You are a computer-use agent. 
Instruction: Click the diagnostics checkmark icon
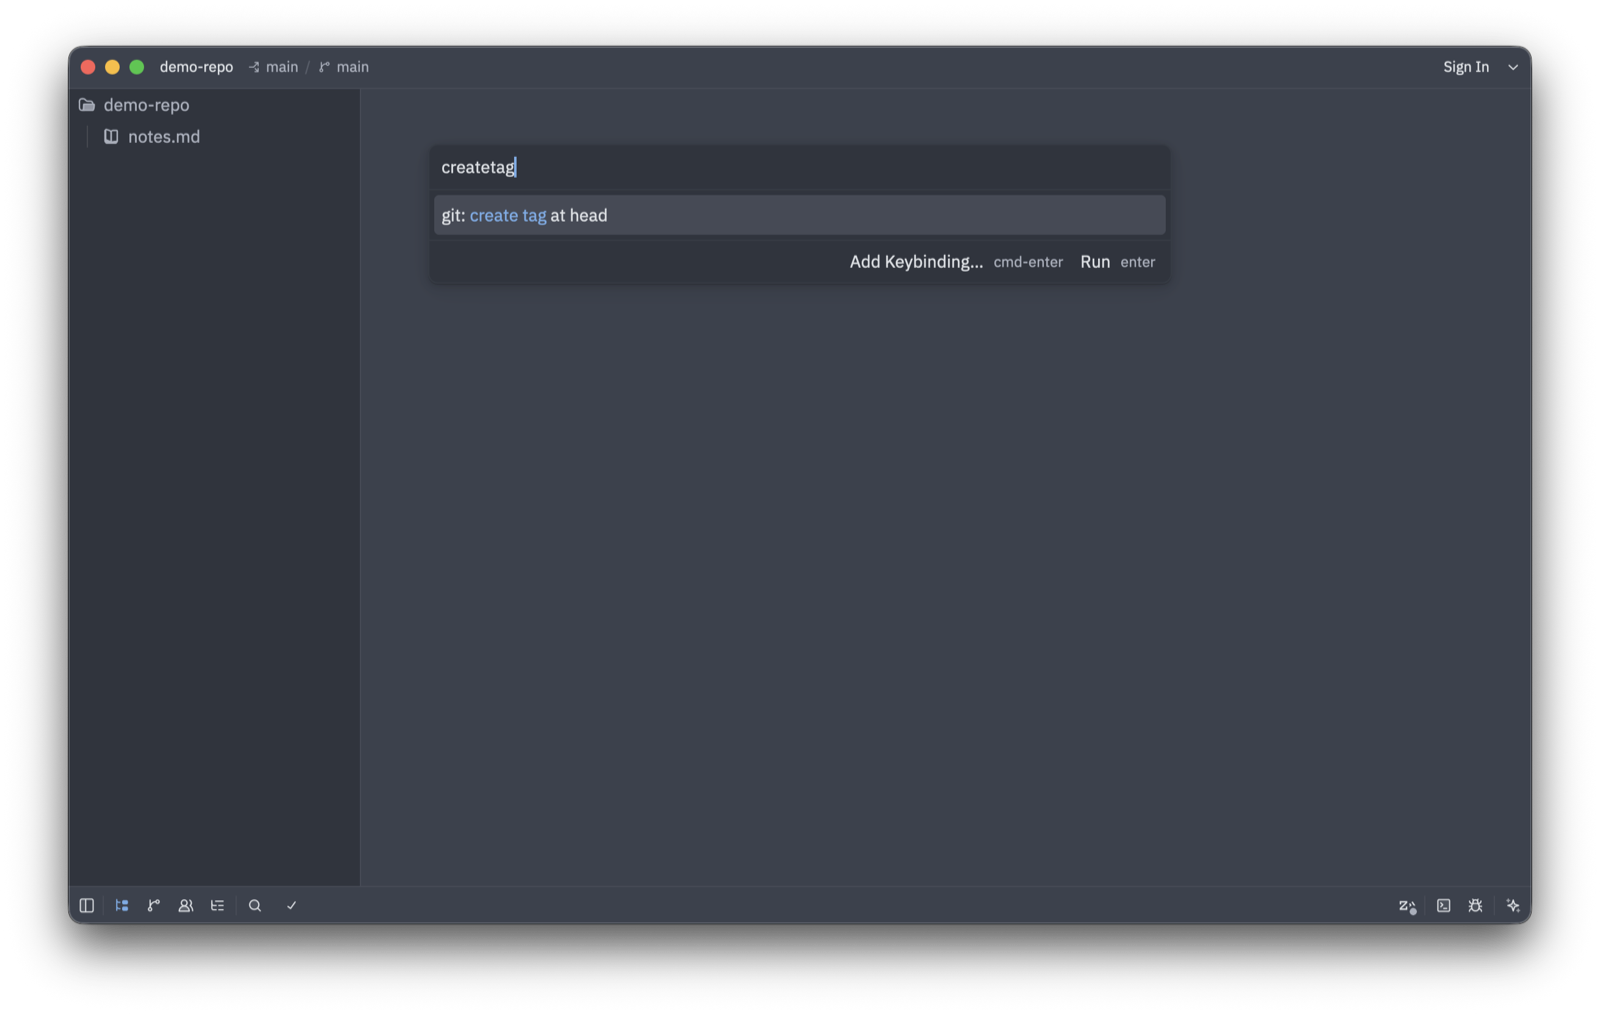[x=292, y=905]
